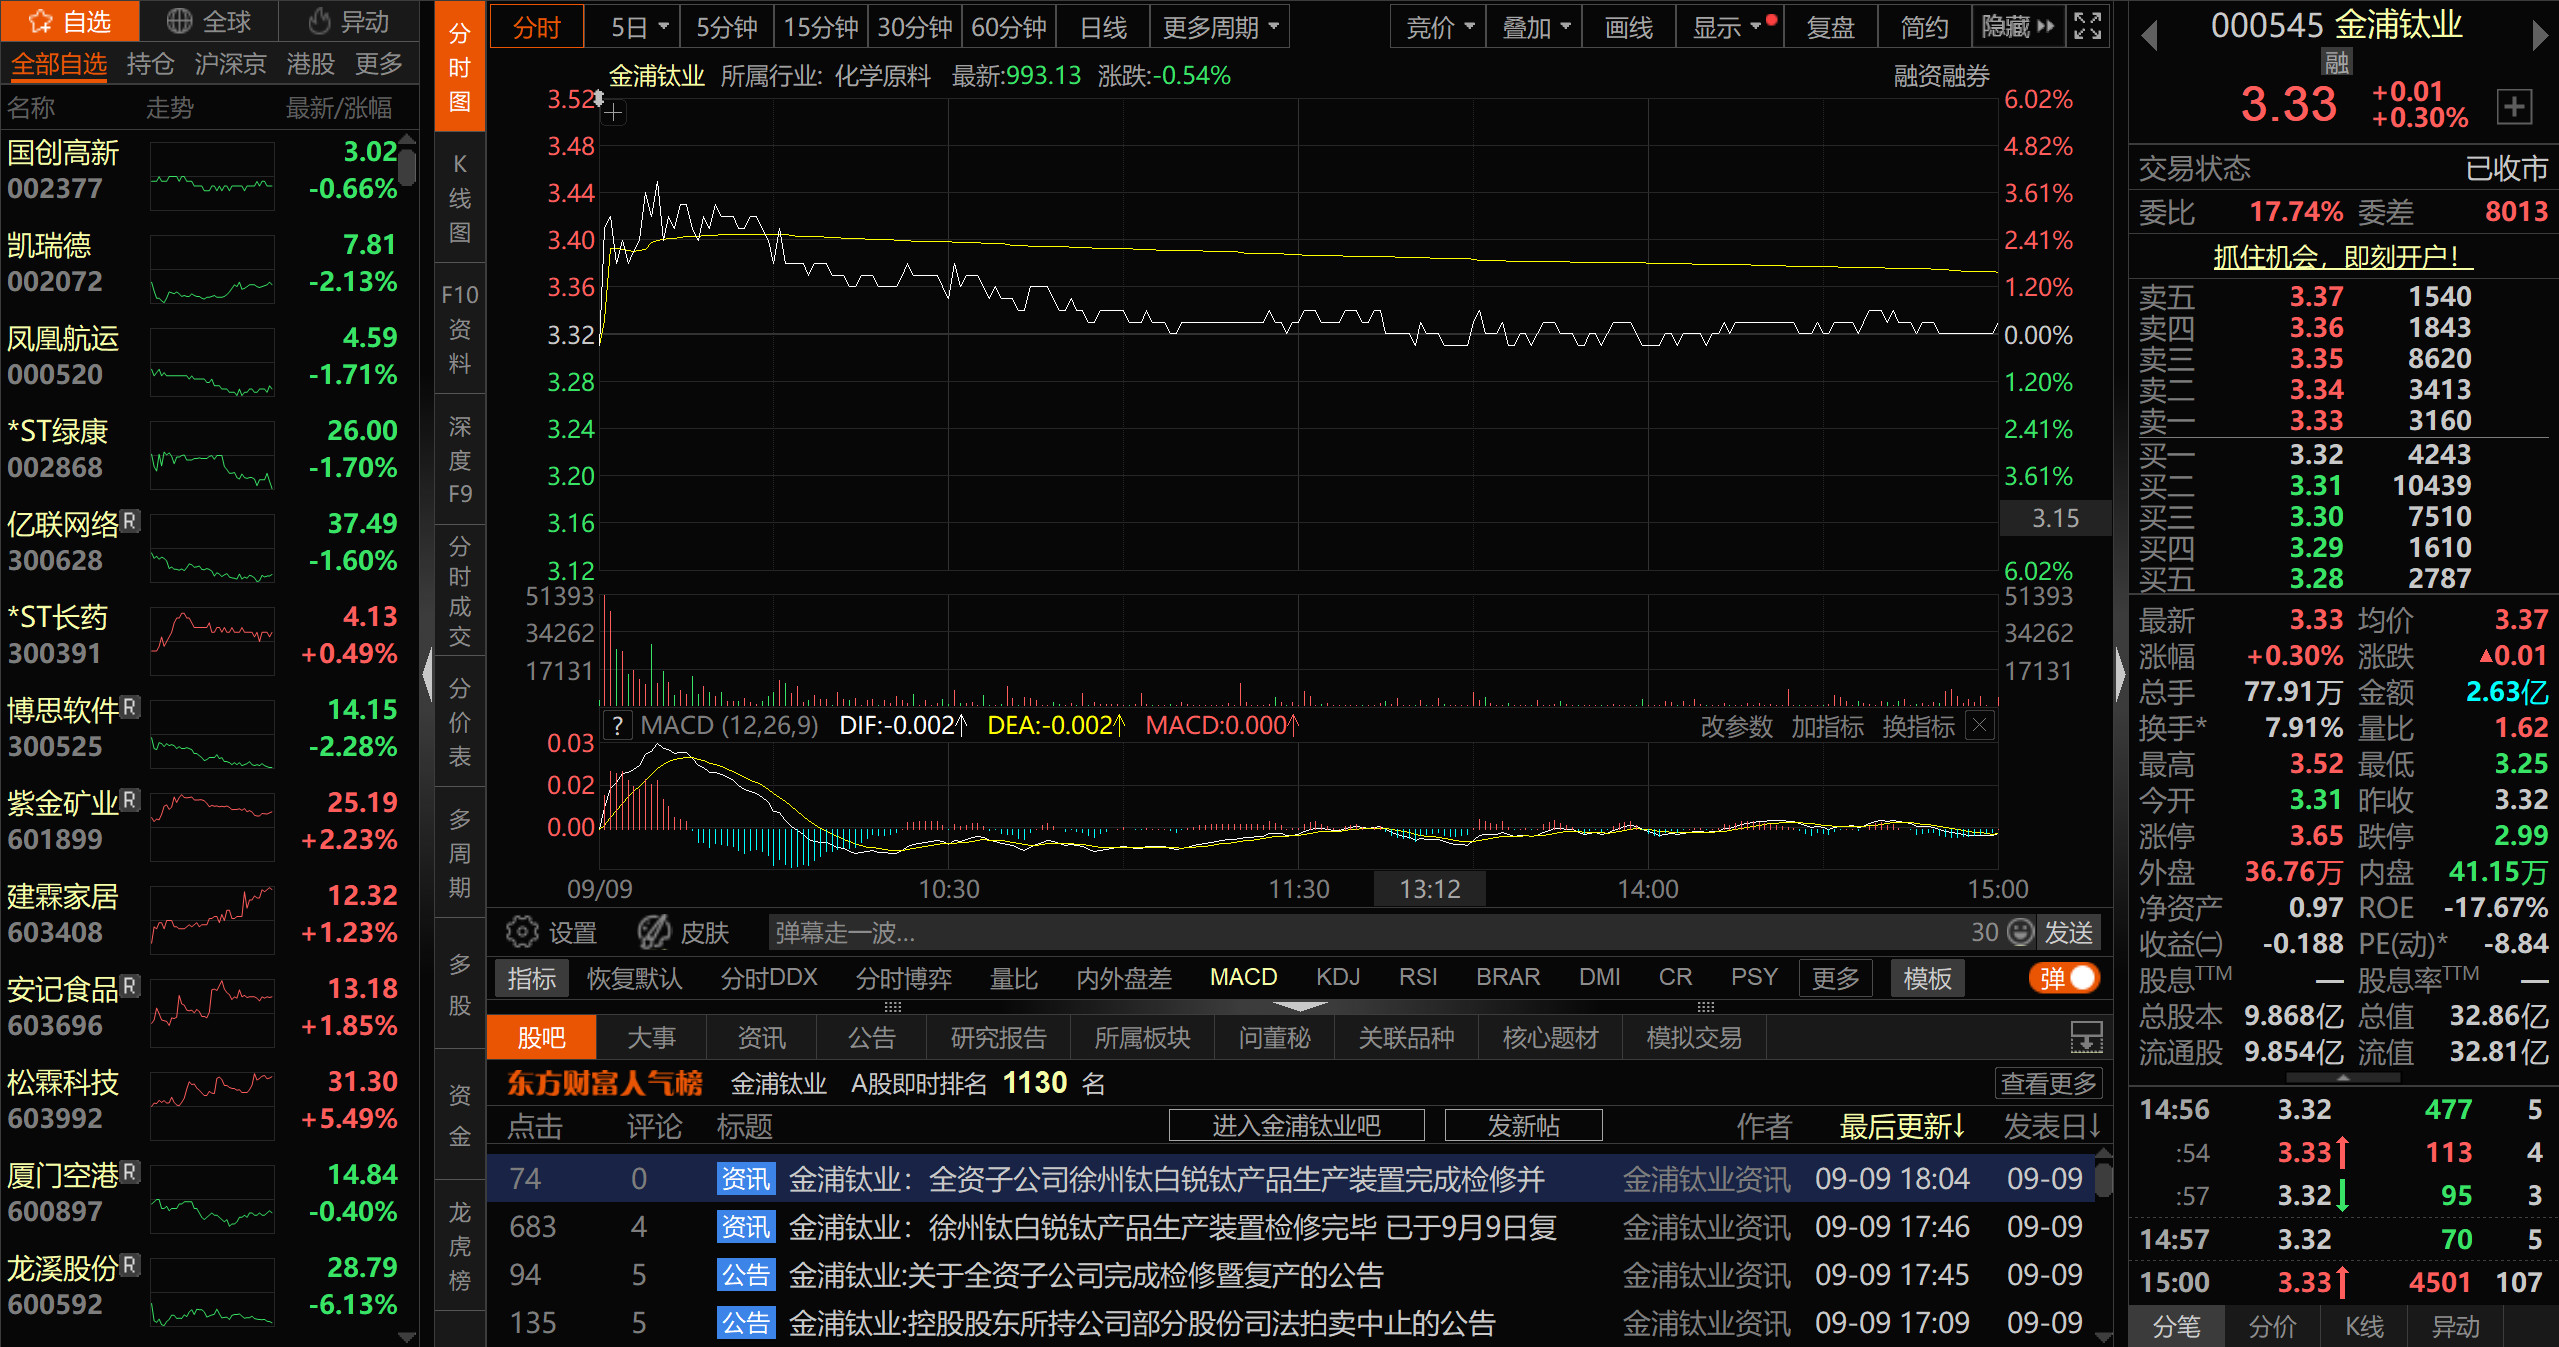Open 竞价 dropdown

[1439, 27]
